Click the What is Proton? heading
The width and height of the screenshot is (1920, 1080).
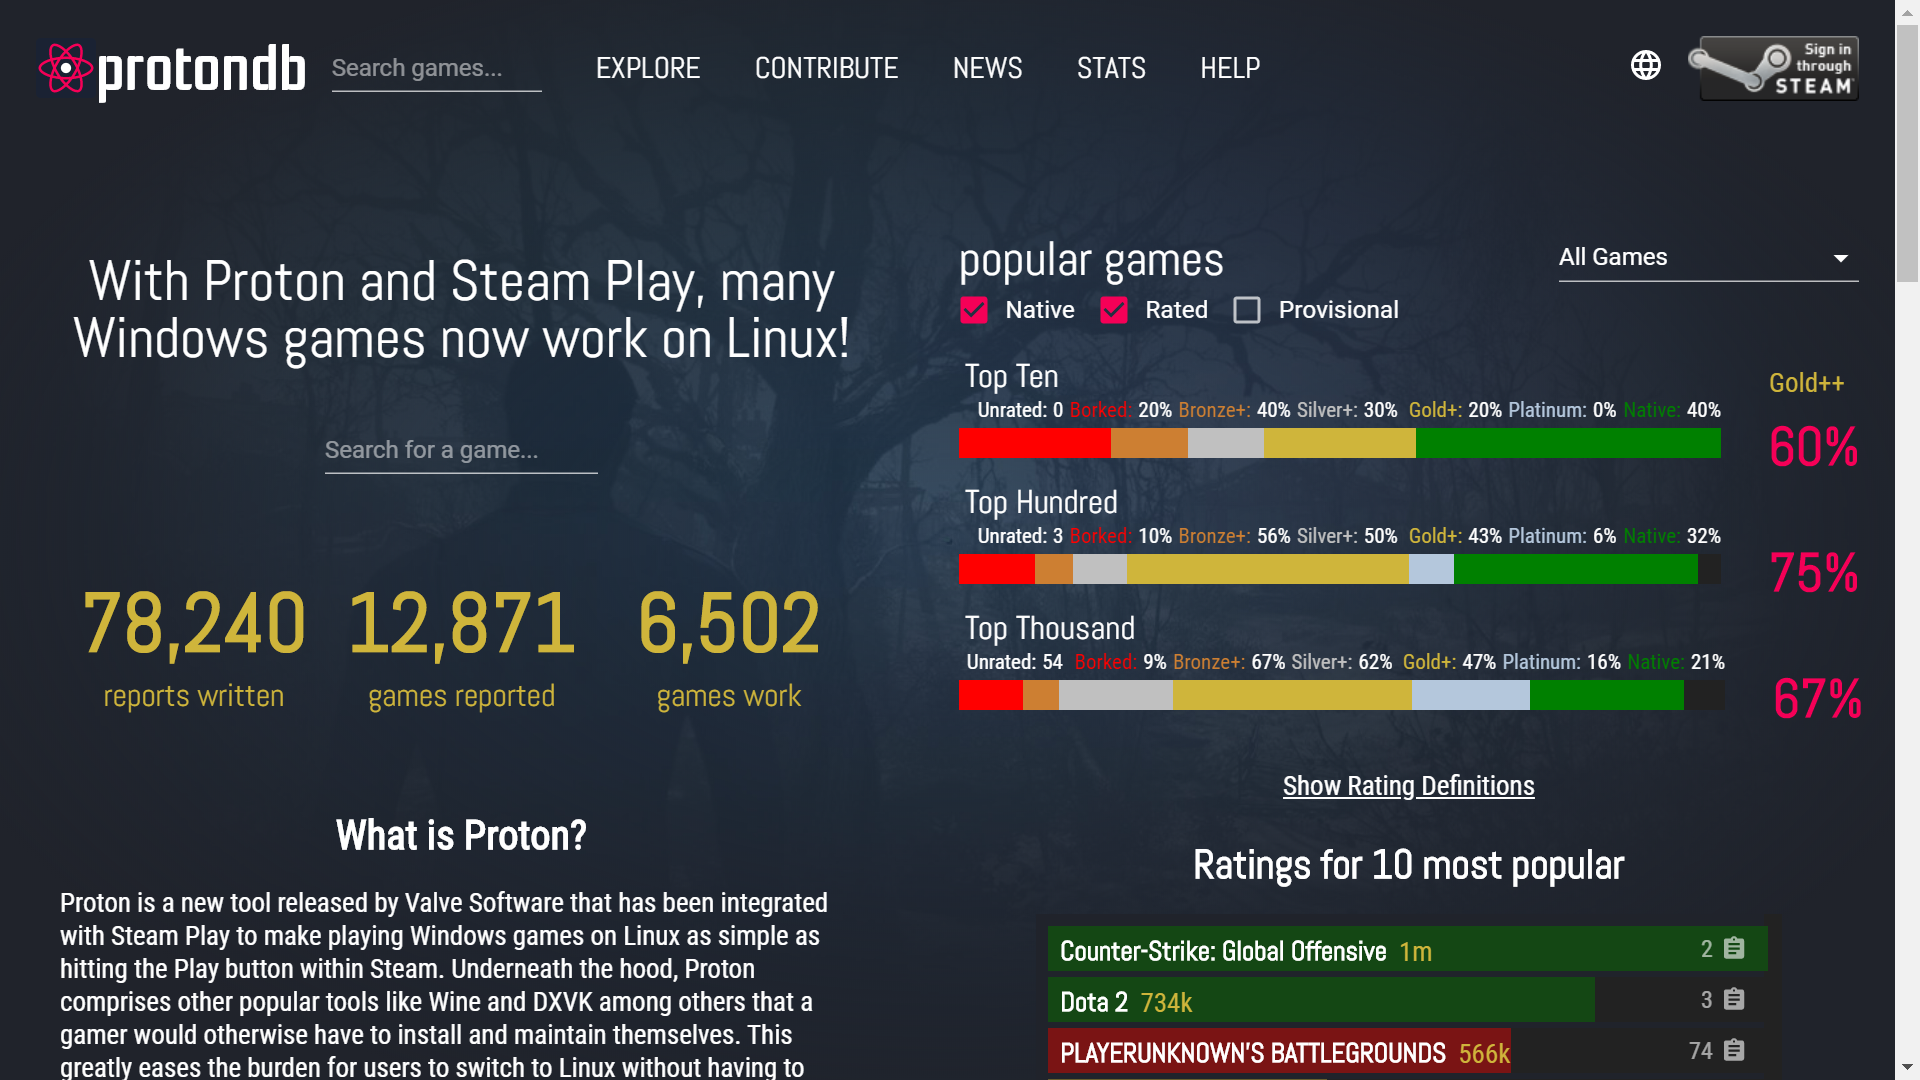[461, 836]
